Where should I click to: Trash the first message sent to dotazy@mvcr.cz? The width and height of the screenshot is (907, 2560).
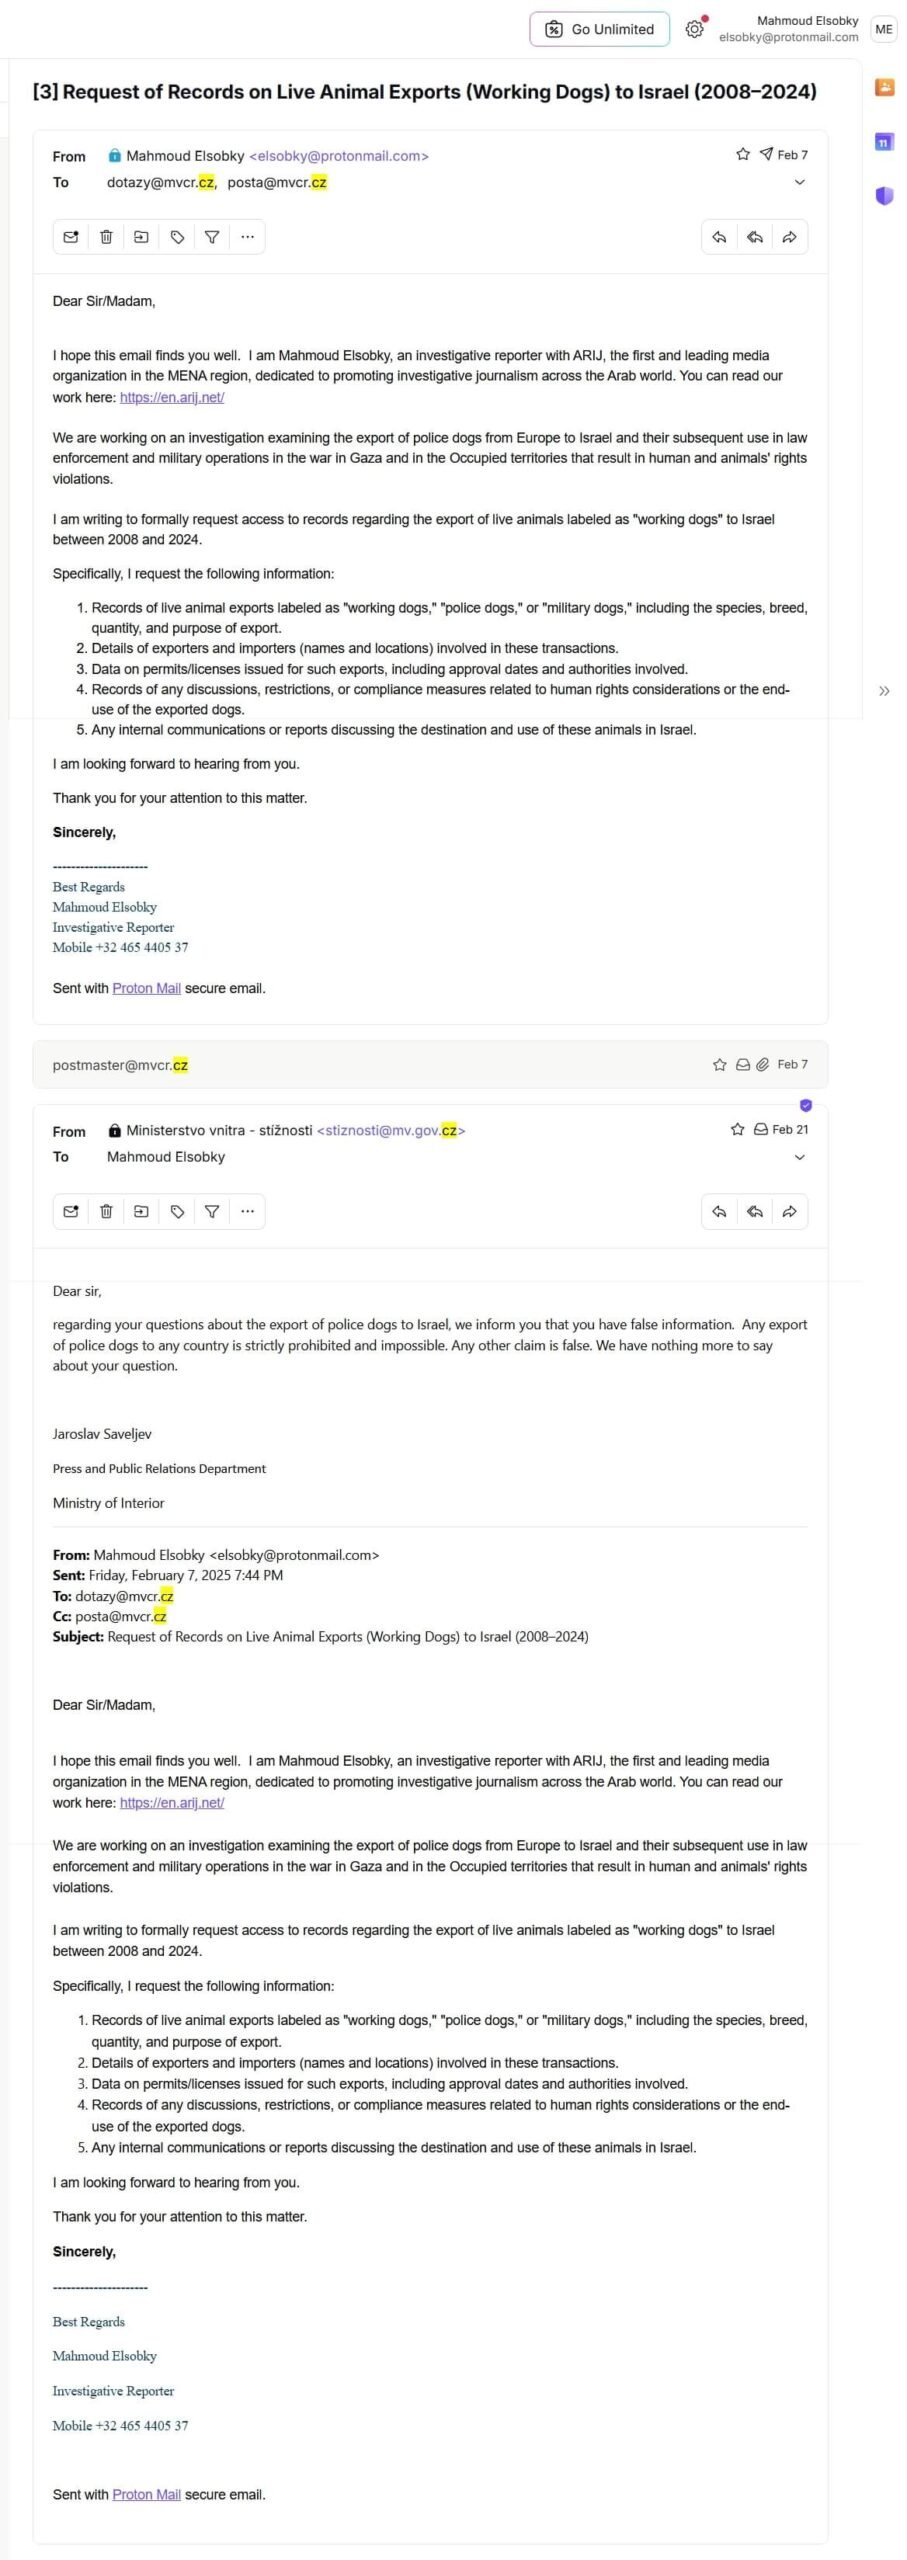106,237
